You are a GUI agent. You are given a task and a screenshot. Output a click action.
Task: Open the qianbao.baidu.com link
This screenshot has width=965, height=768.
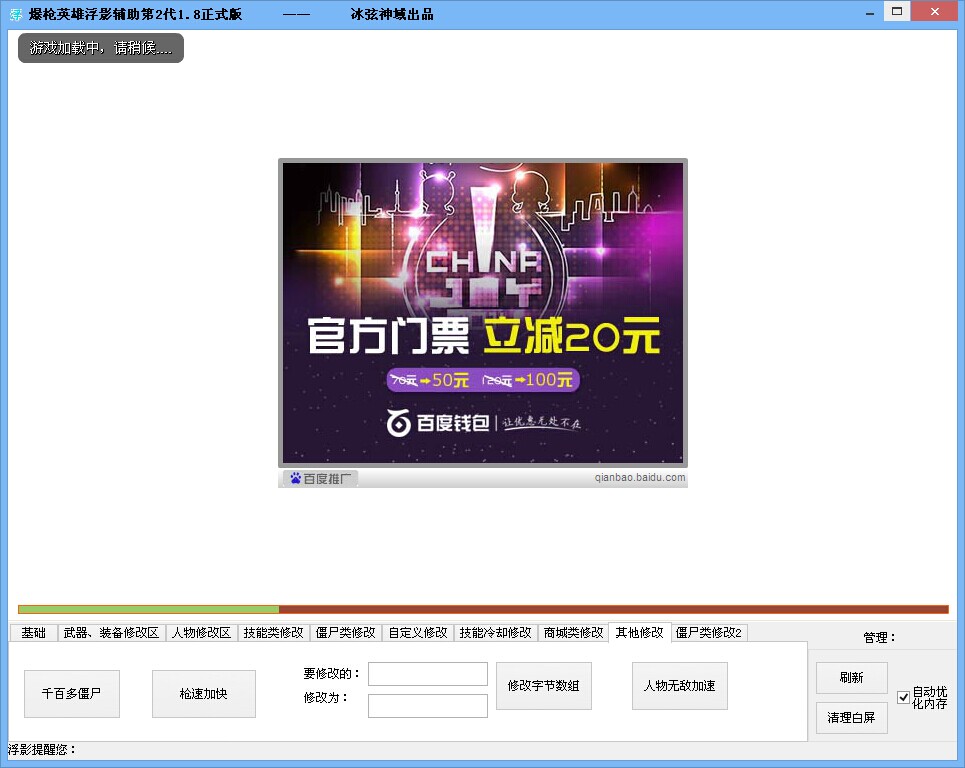point(639,478)
